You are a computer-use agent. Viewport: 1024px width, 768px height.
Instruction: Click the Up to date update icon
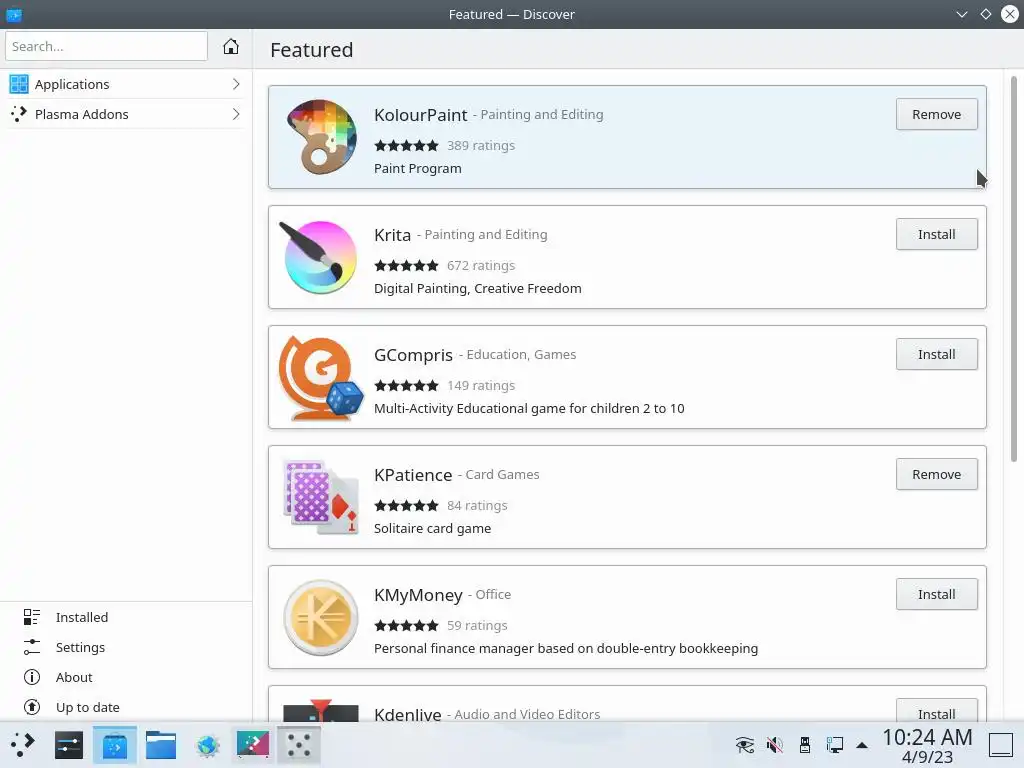tap(32, 707)
